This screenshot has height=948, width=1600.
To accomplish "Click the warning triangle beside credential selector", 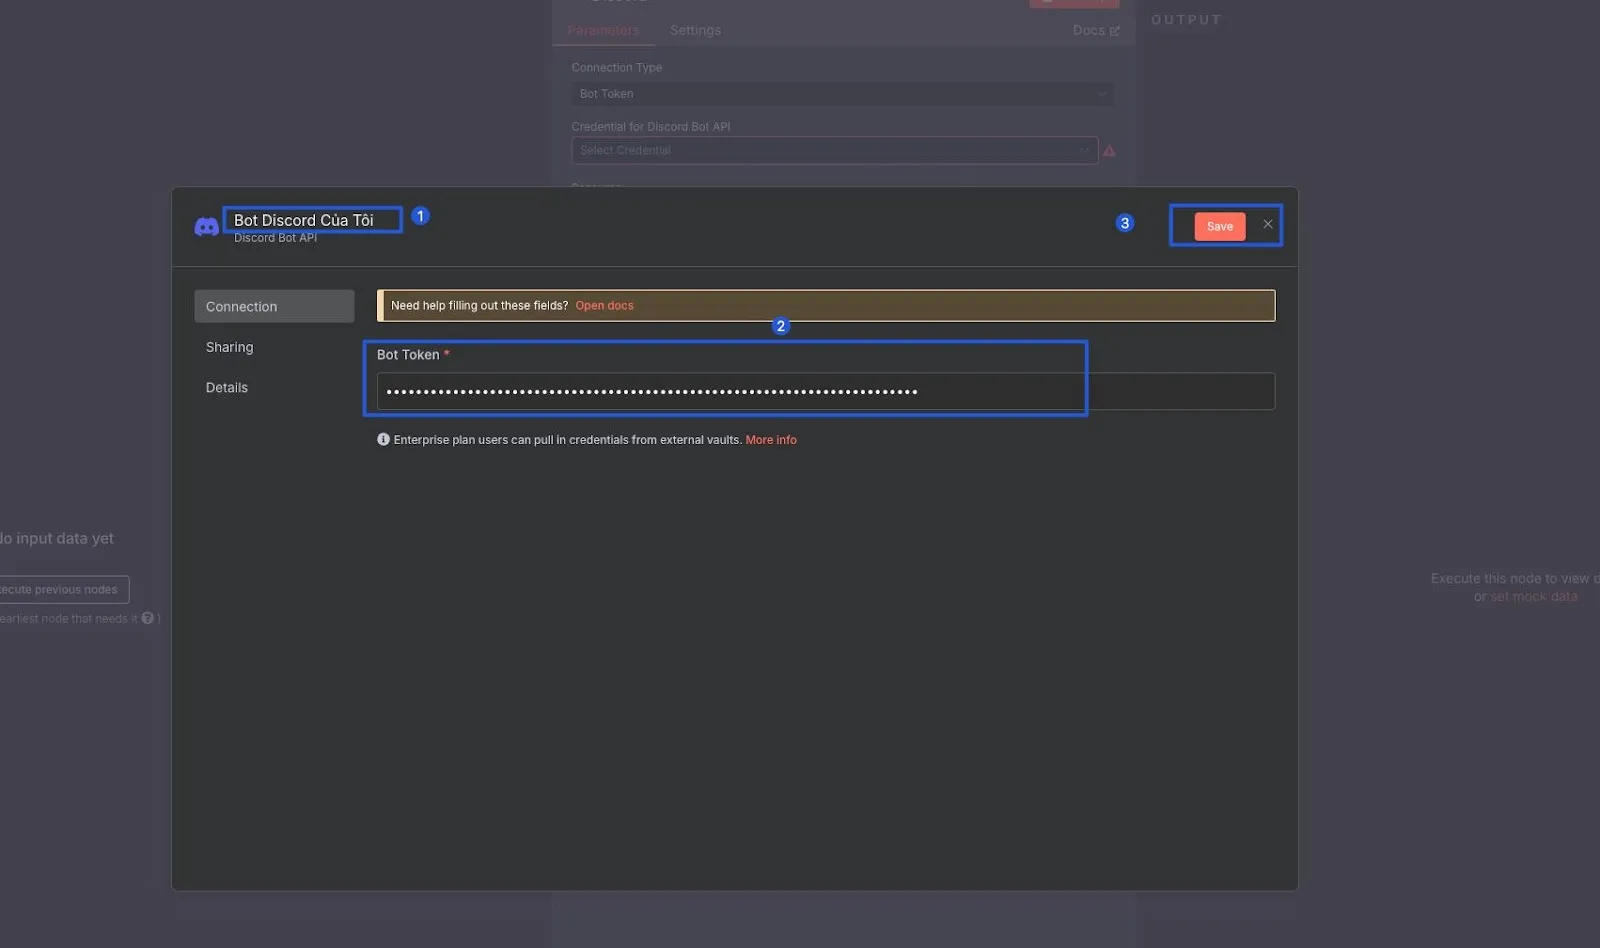I will (x=1109, y=150).
